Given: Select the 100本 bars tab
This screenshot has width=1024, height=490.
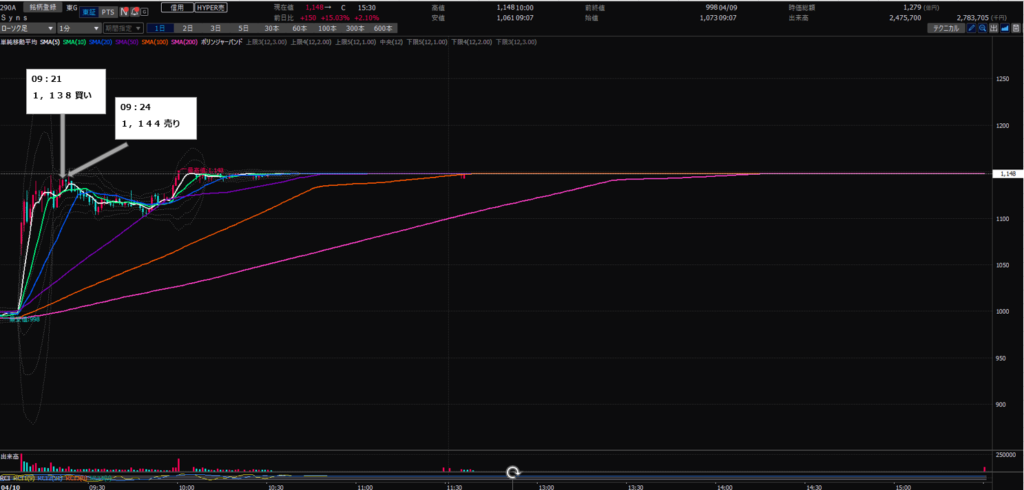Looking at the screenshot, I should [x=327, y=29].
